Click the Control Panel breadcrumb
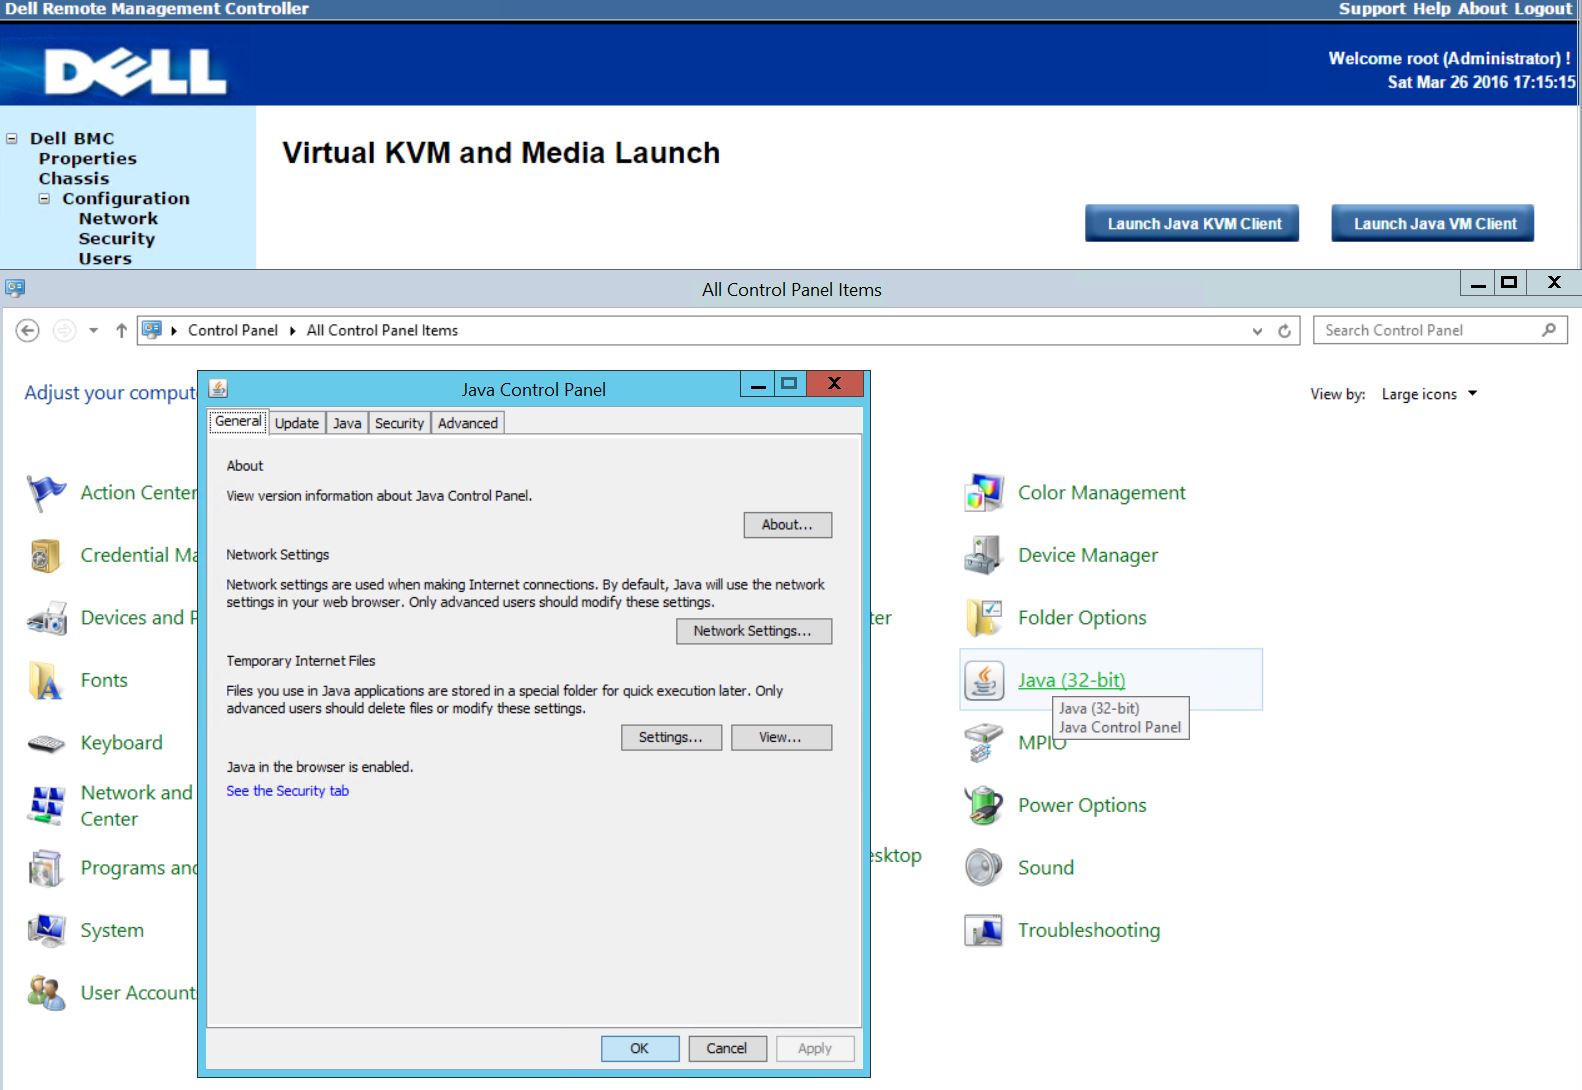 [x=233, y=330]
